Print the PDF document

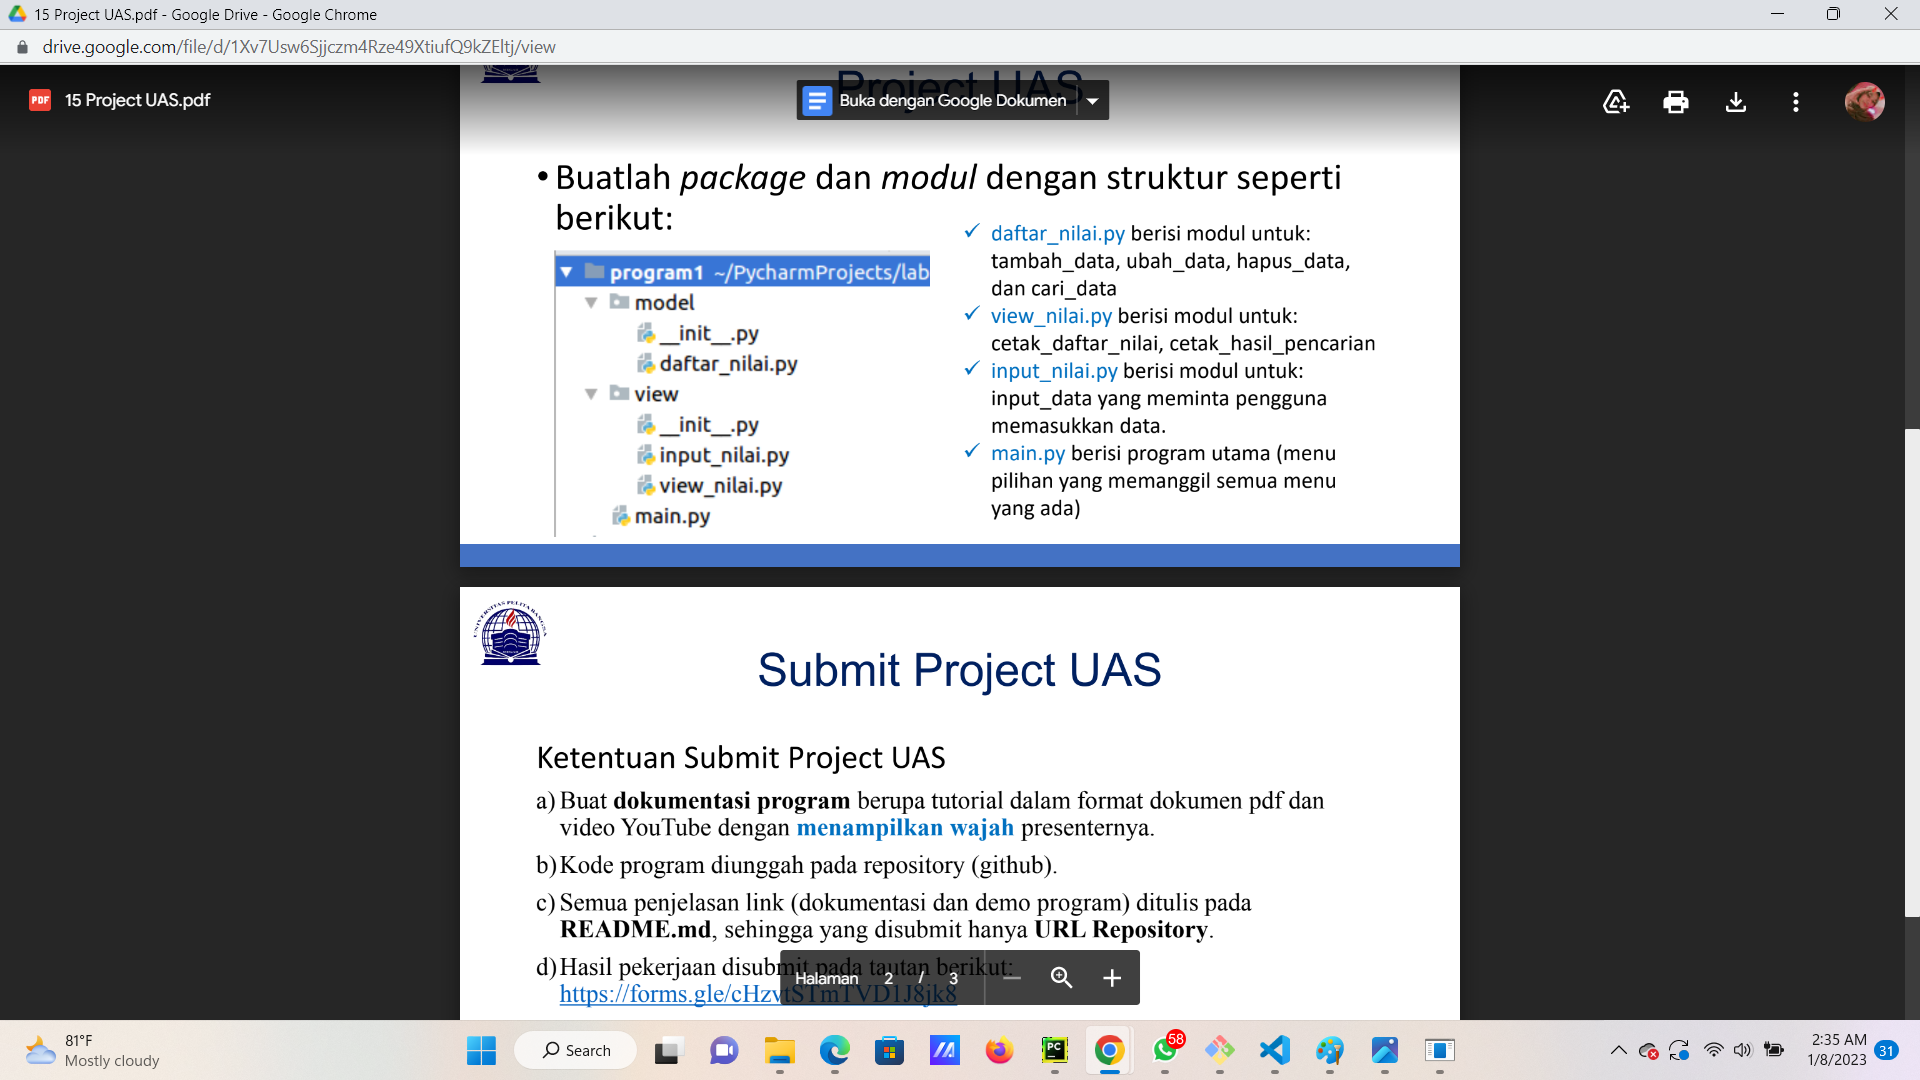[x=1676, y=101]
